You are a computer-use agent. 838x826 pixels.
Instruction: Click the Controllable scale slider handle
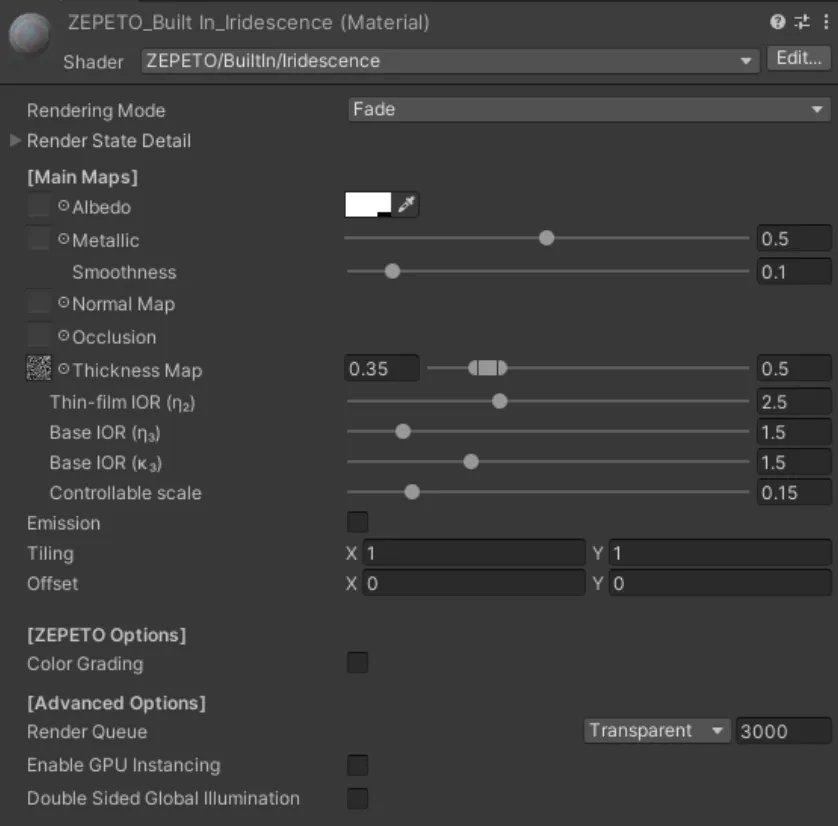pyautogui.click(x=412, y=492)
